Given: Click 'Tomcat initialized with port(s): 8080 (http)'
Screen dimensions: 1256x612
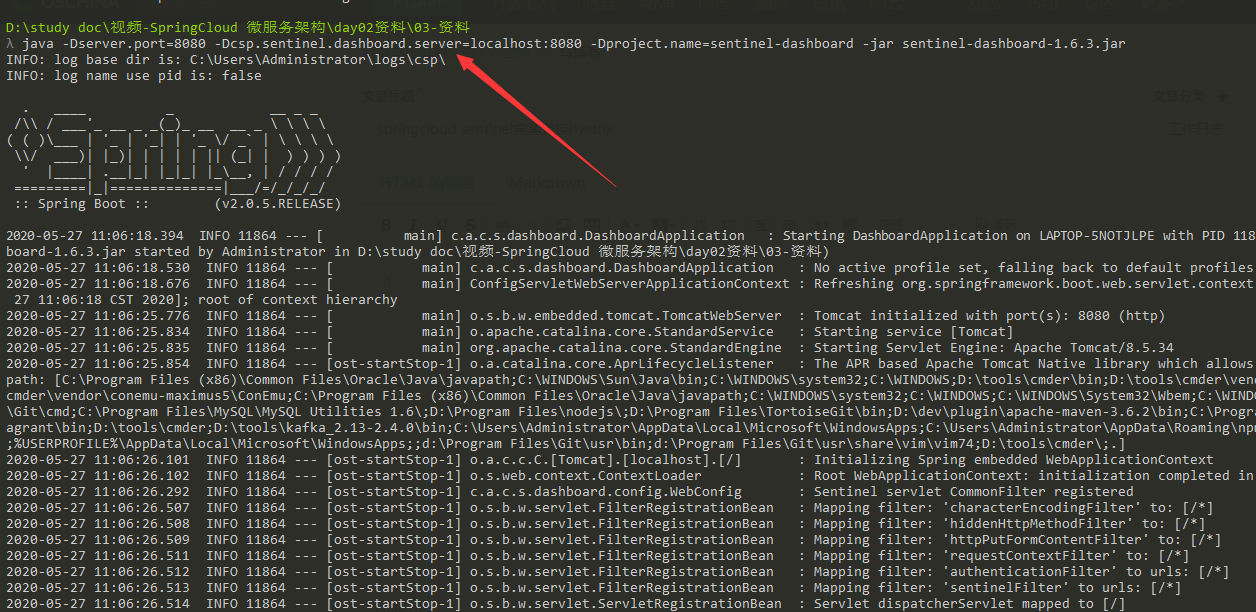Looking at the screenshot, I should (989, 316).
